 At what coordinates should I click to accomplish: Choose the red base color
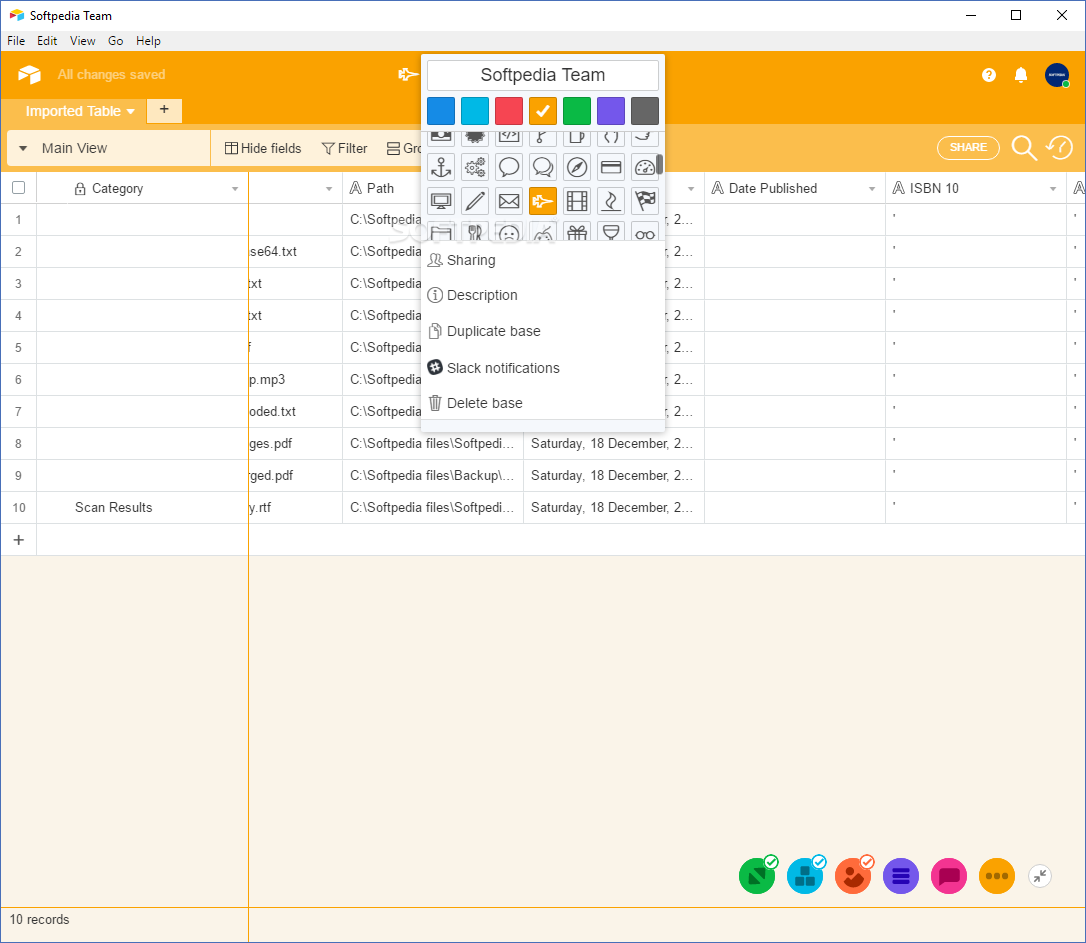tap(509, 111)
